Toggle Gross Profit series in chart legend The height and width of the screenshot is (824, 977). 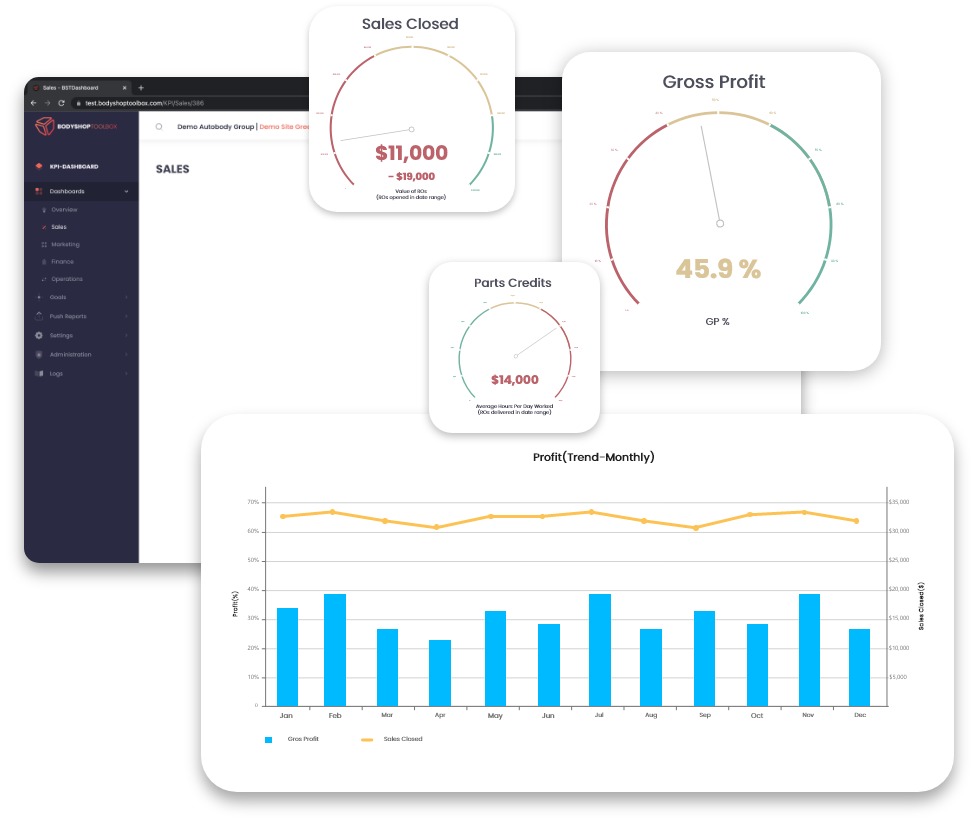(x=268, y=739)
